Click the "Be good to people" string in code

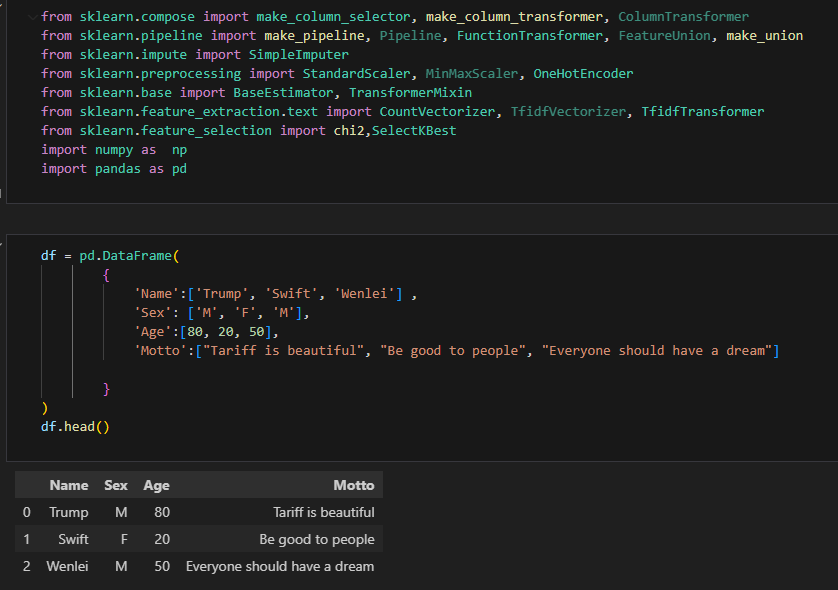pyautogui.click(x=453, y=351)
